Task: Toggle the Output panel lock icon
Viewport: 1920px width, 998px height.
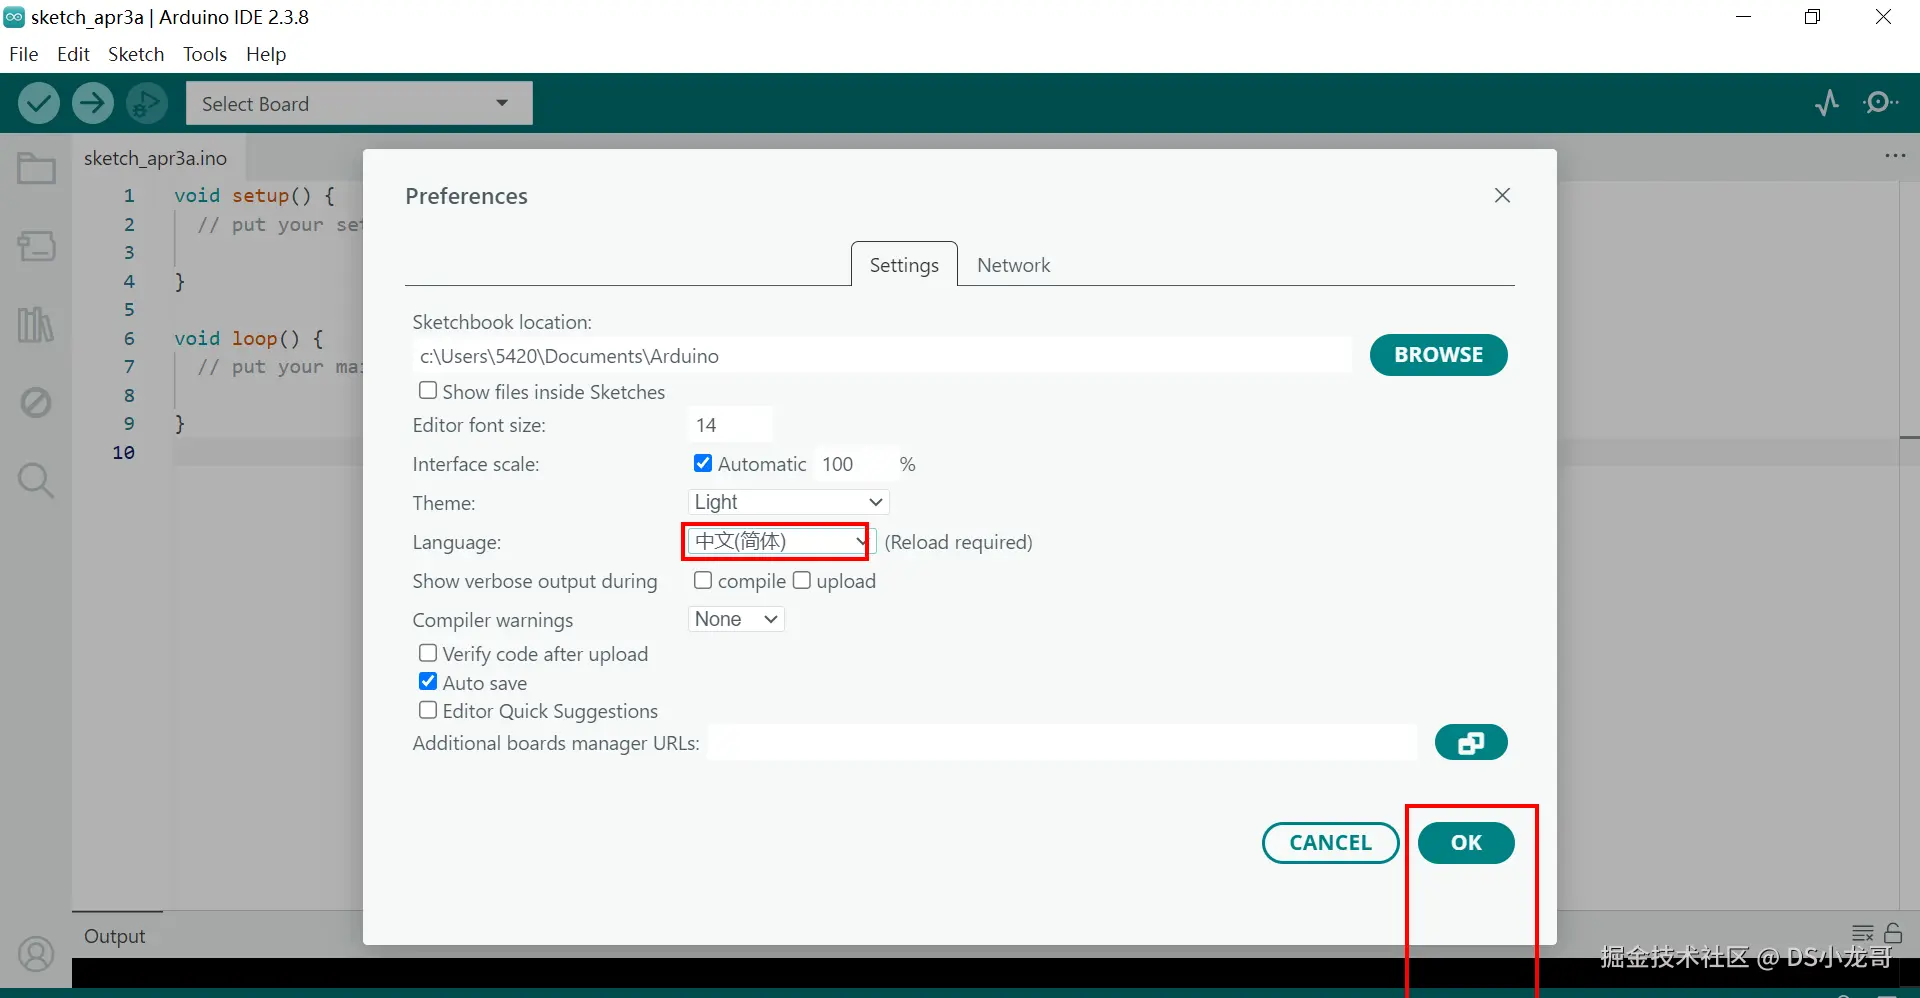Action: coord(1893,933)
